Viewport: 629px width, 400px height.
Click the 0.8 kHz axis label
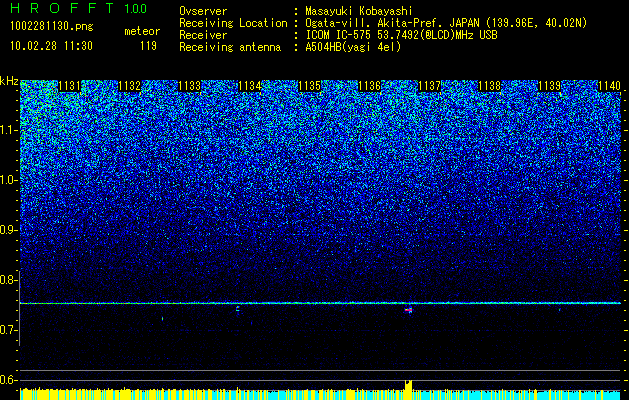[8, 280]
